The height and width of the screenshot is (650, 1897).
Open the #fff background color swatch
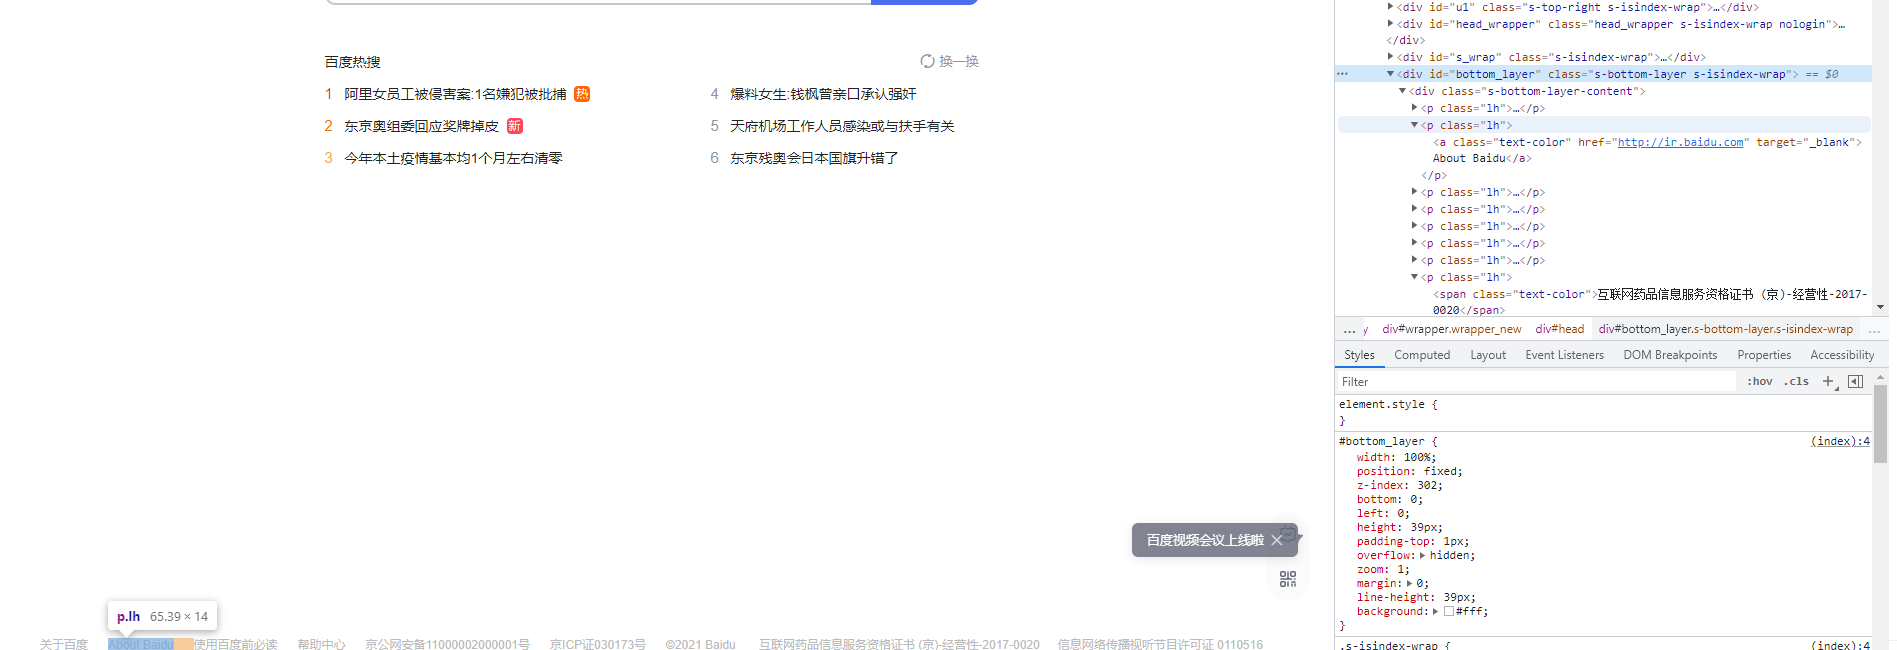click(x=1449, y=611)
